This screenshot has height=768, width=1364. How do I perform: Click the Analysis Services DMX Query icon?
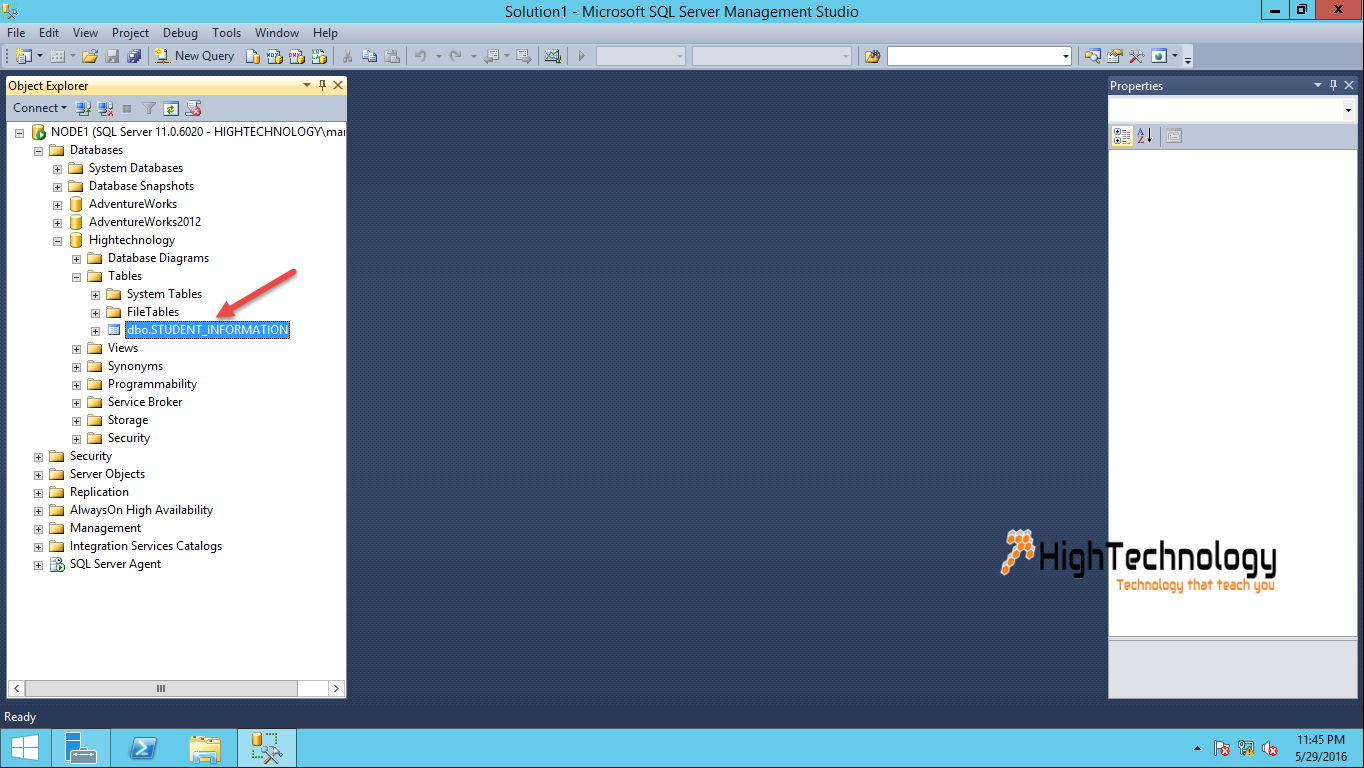pos(297,56)
